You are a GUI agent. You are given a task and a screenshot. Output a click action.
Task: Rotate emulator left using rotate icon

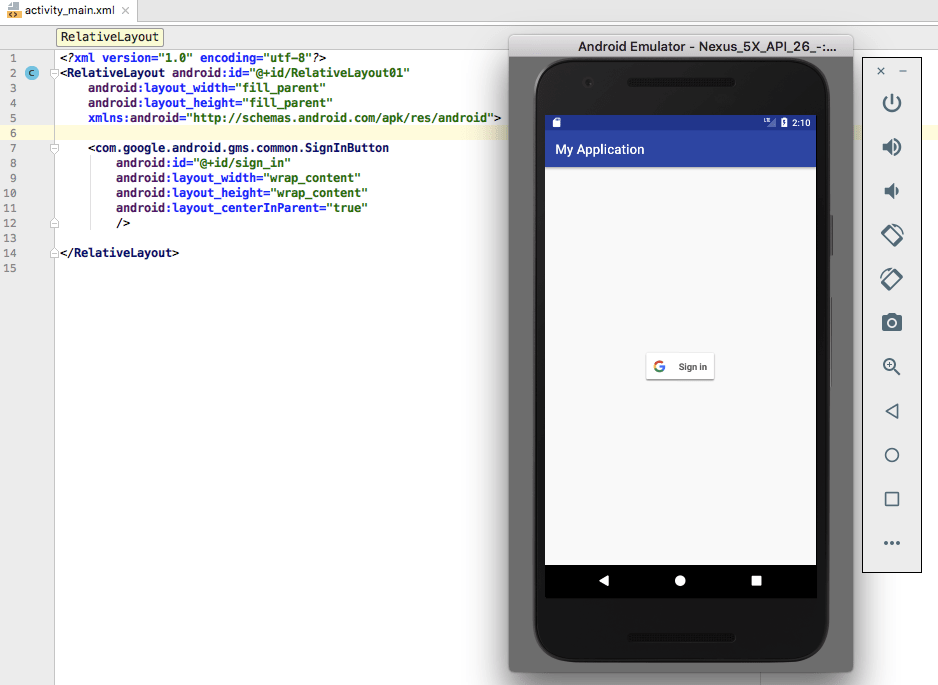[891, 235]
